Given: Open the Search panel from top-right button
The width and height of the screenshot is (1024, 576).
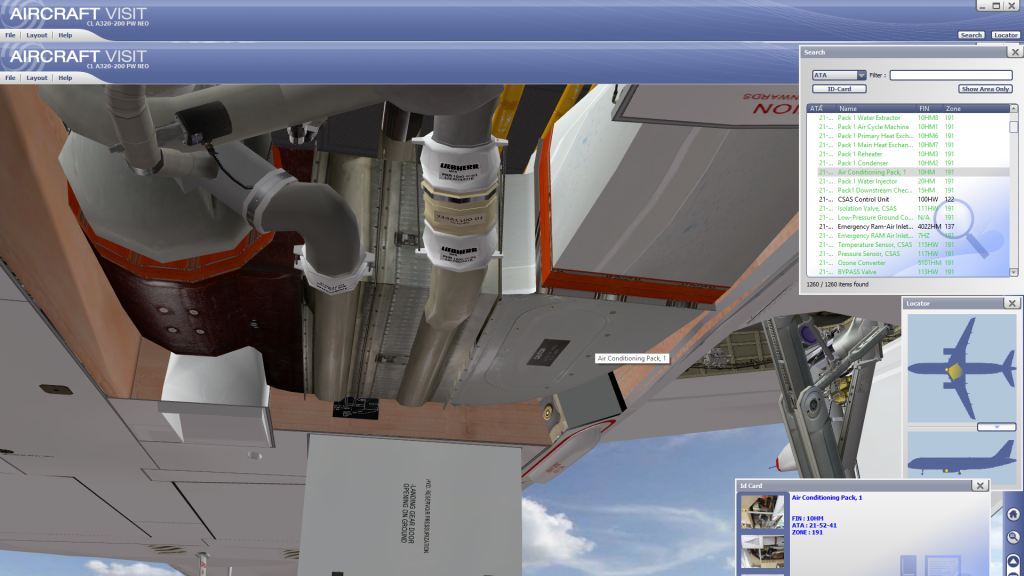Looking at the screenshot, I should (970, 35).
